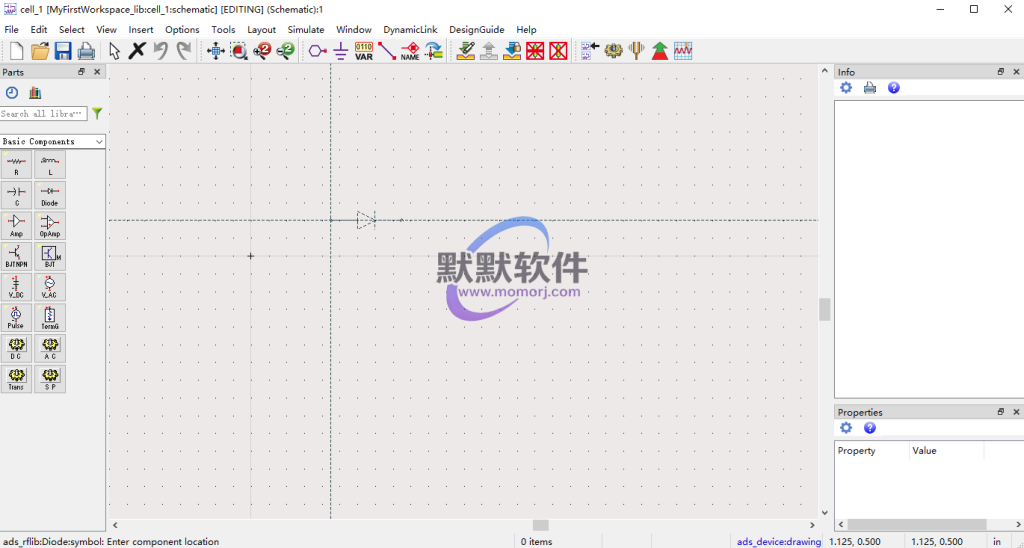The image size is (1024, 548).
Task: Select the V_DC source component
Action: [16, 287]
